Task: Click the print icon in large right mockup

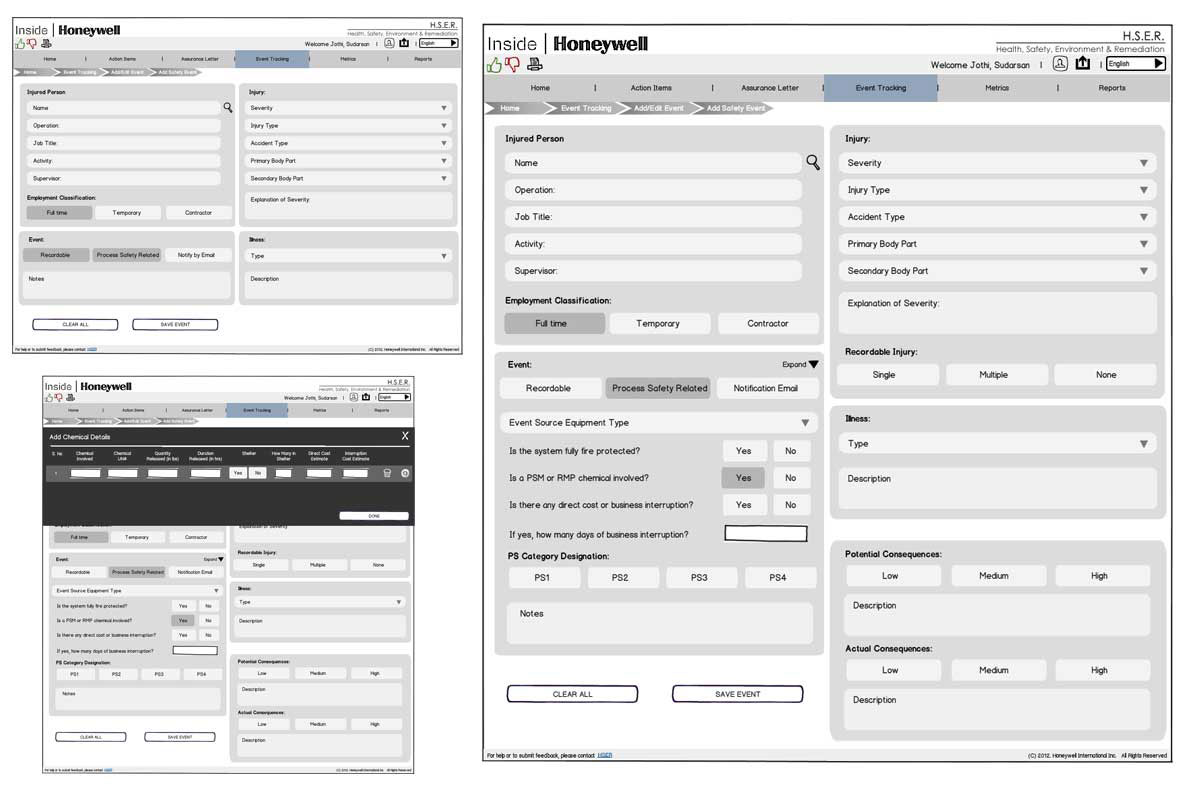Action: tap(535, 65)
